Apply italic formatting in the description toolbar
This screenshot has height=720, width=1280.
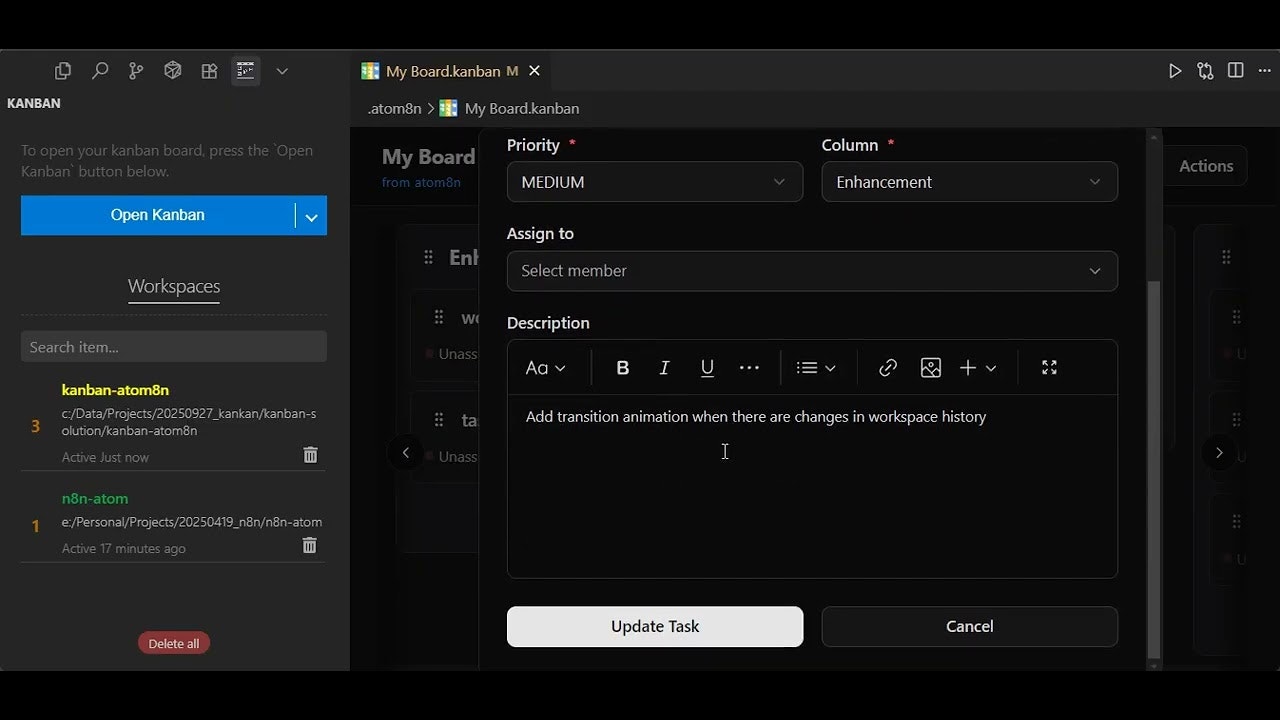pos(664,367)
